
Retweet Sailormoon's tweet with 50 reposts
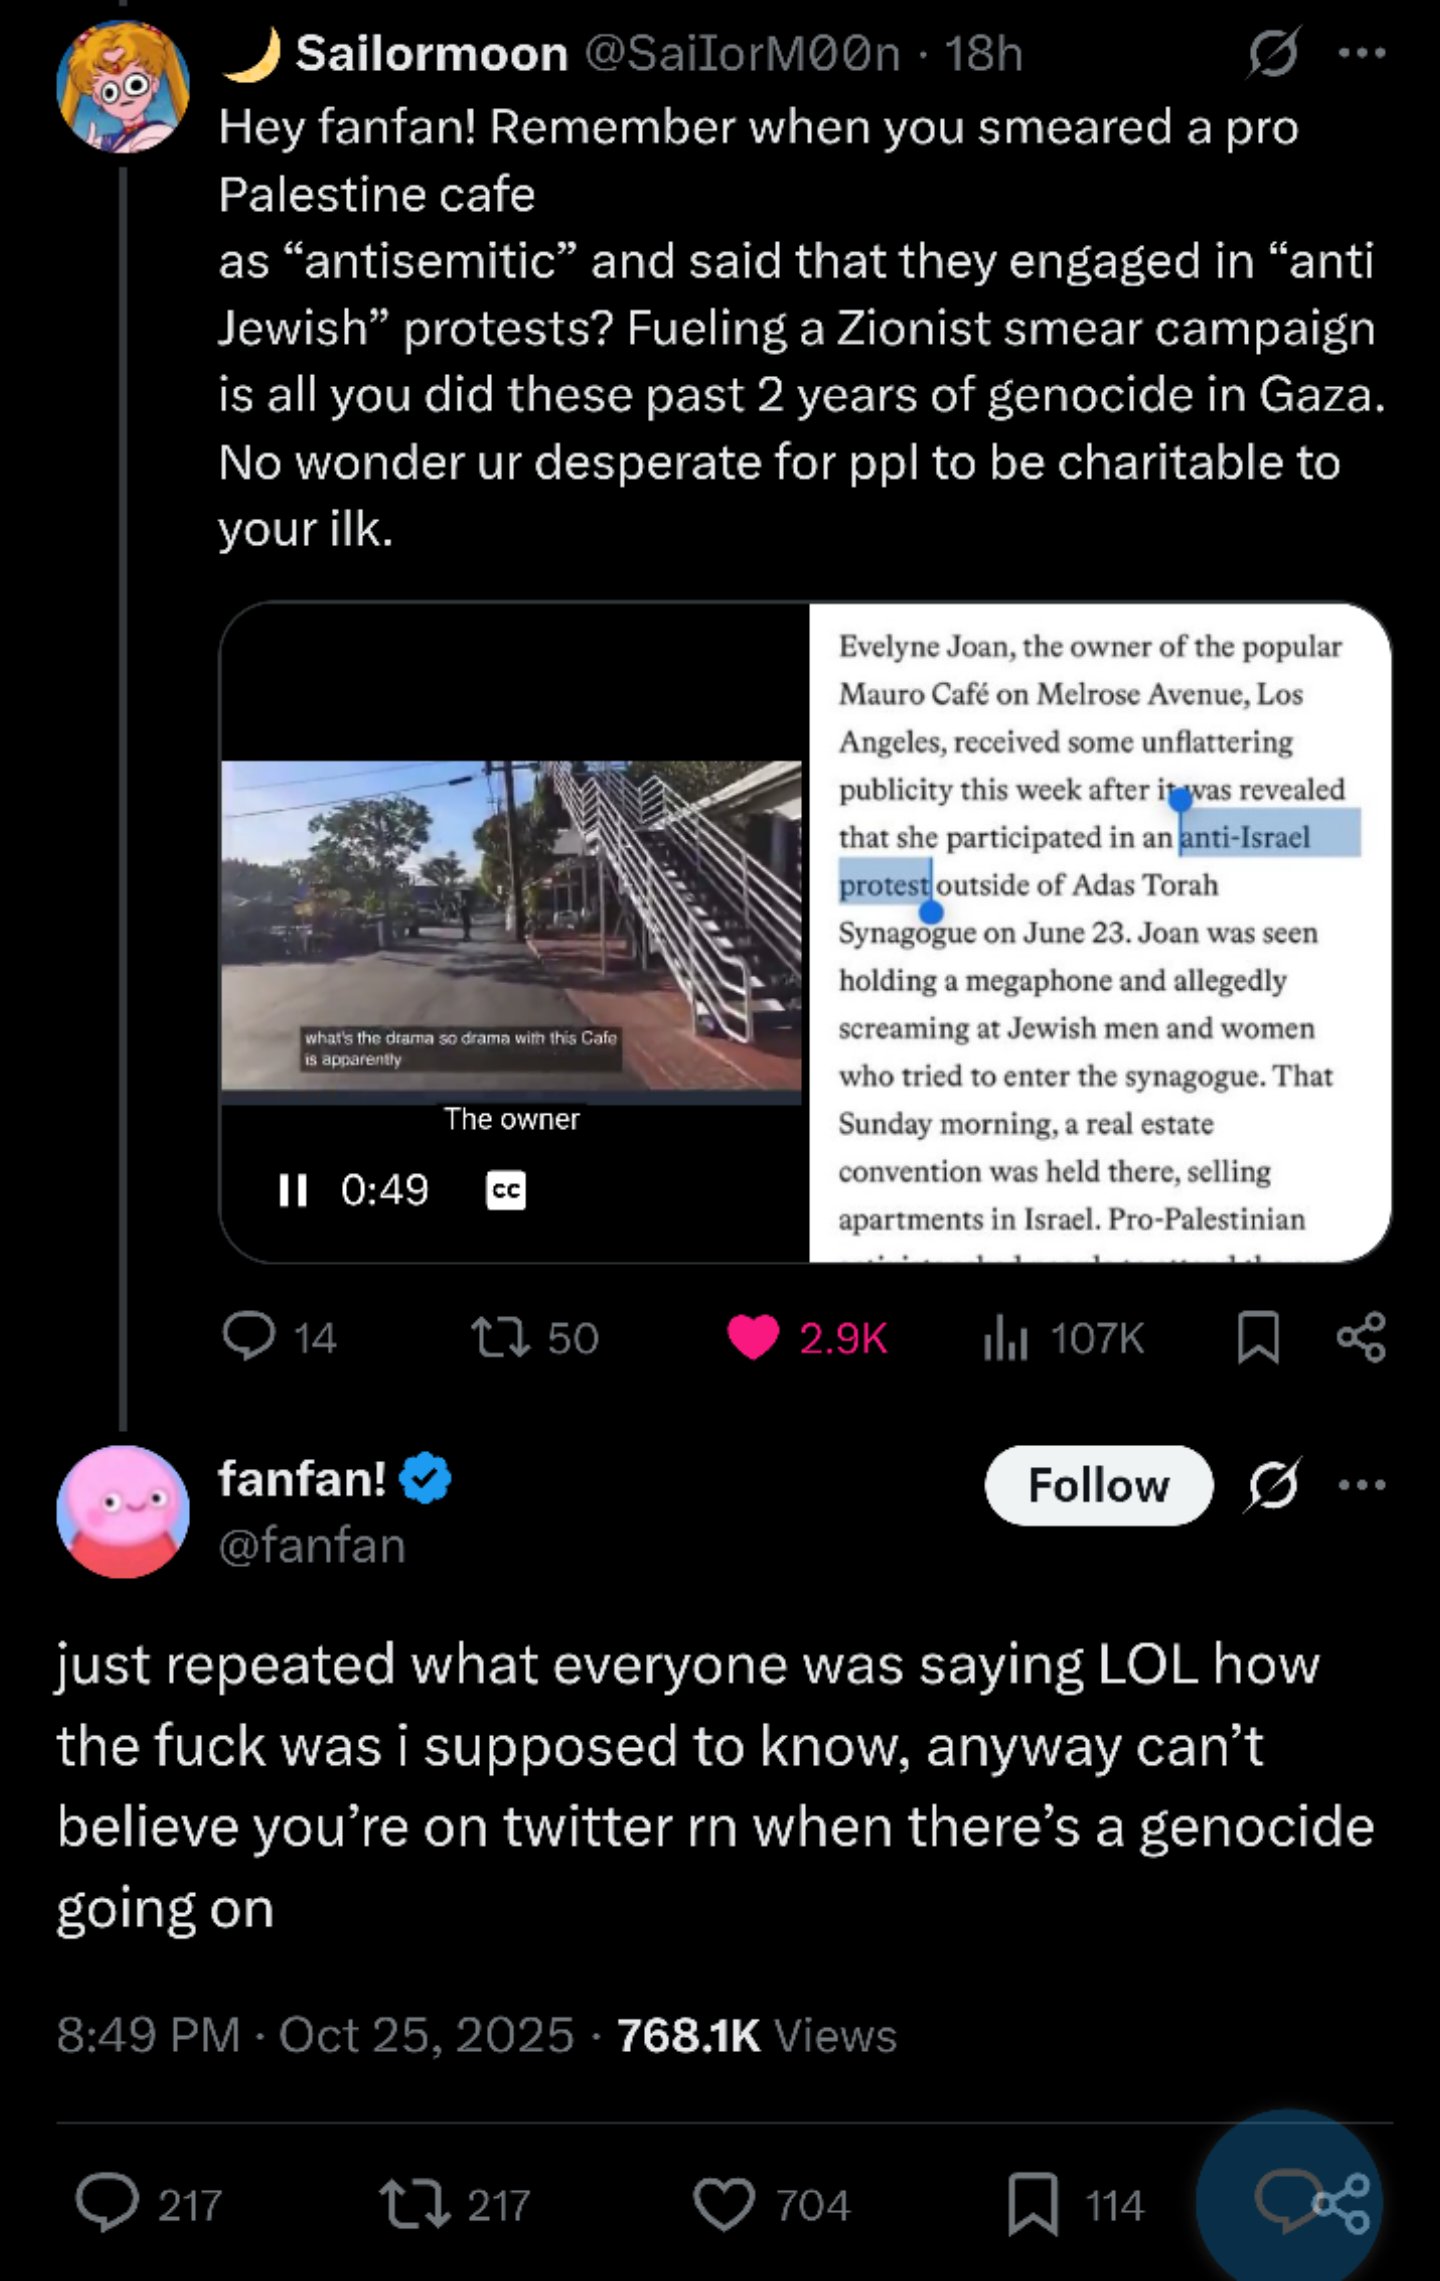[501, 1337]
